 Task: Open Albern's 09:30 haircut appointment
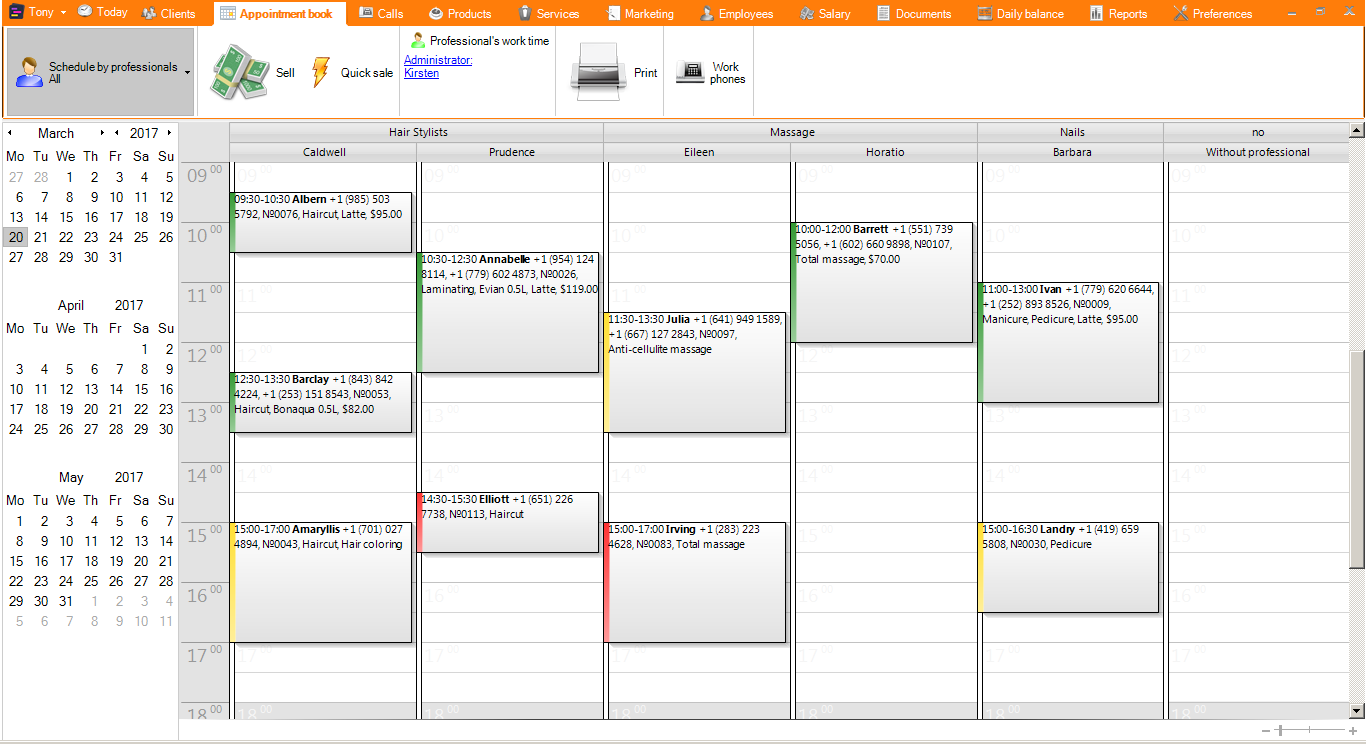pyautogui.click(x=321, y=222)
